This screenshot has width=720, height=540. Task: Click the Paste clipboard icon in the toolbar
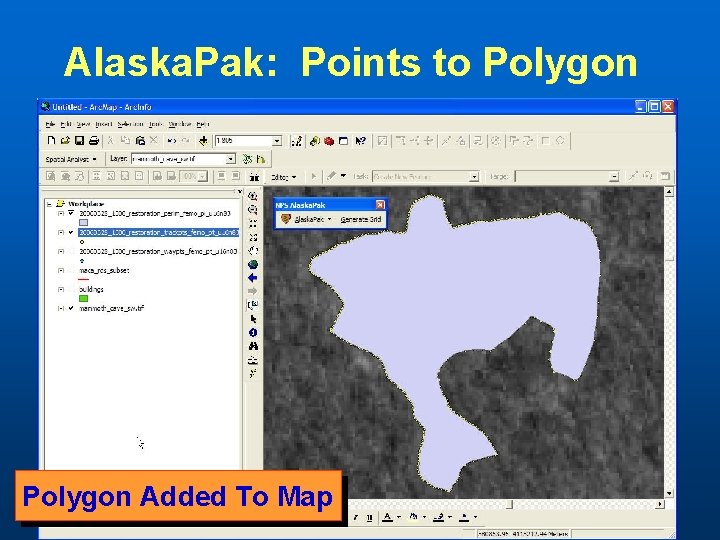pyautogui.click(x=141, y=141)
